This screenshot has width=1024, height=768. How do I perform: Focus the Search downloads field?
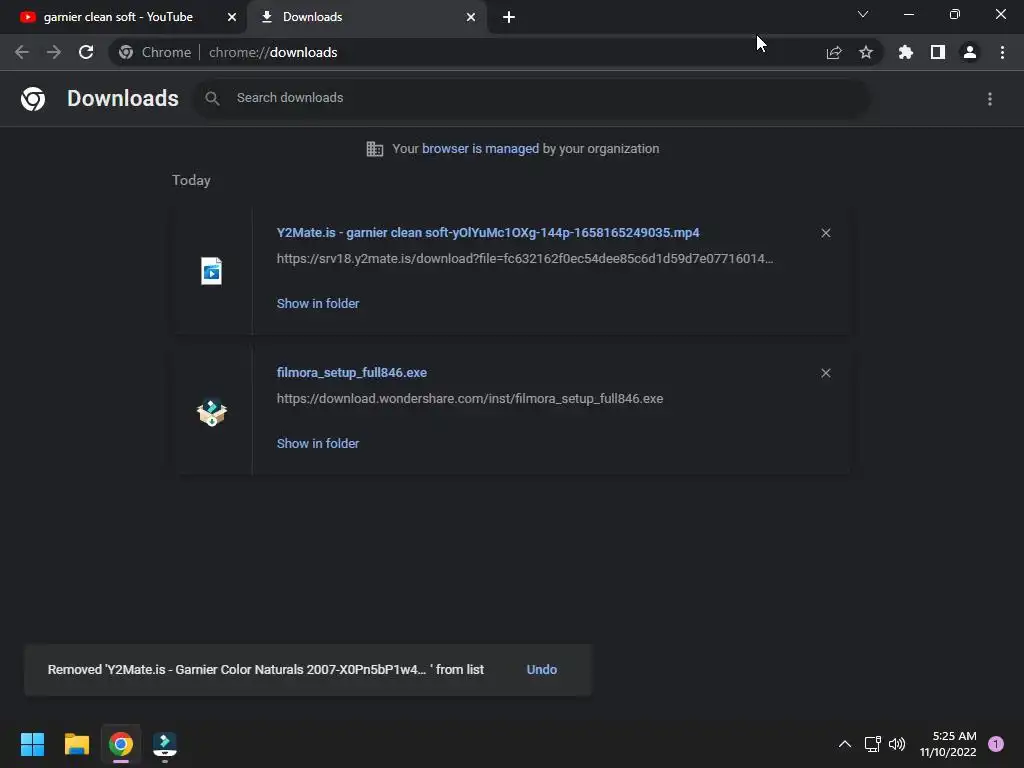pos(532,98)
